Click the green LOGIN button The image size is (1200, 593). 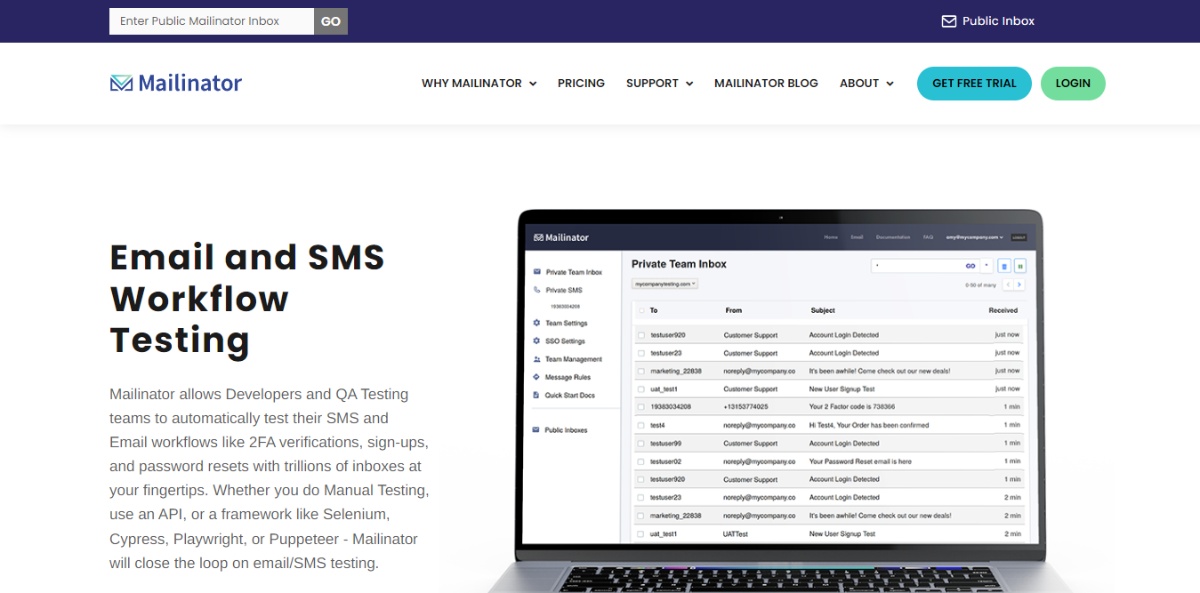coord(1073,83)
